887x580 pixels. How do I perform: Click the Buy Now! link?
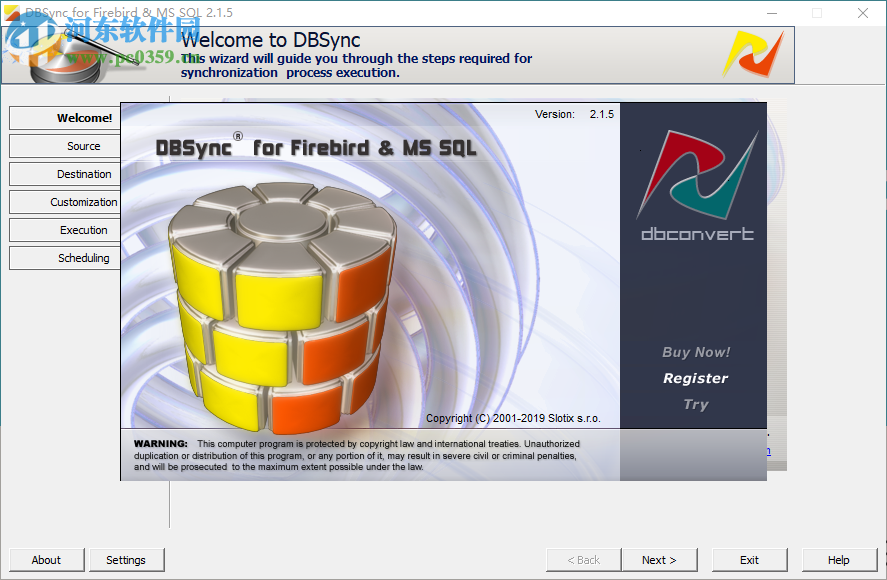(x=695, y=352)
